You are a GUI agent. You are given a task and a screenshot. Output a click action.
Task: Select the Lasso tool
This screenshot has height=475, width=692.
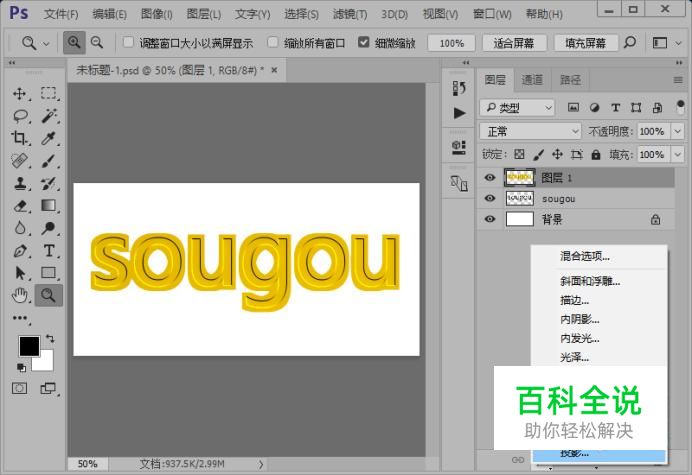pos(19,116)
